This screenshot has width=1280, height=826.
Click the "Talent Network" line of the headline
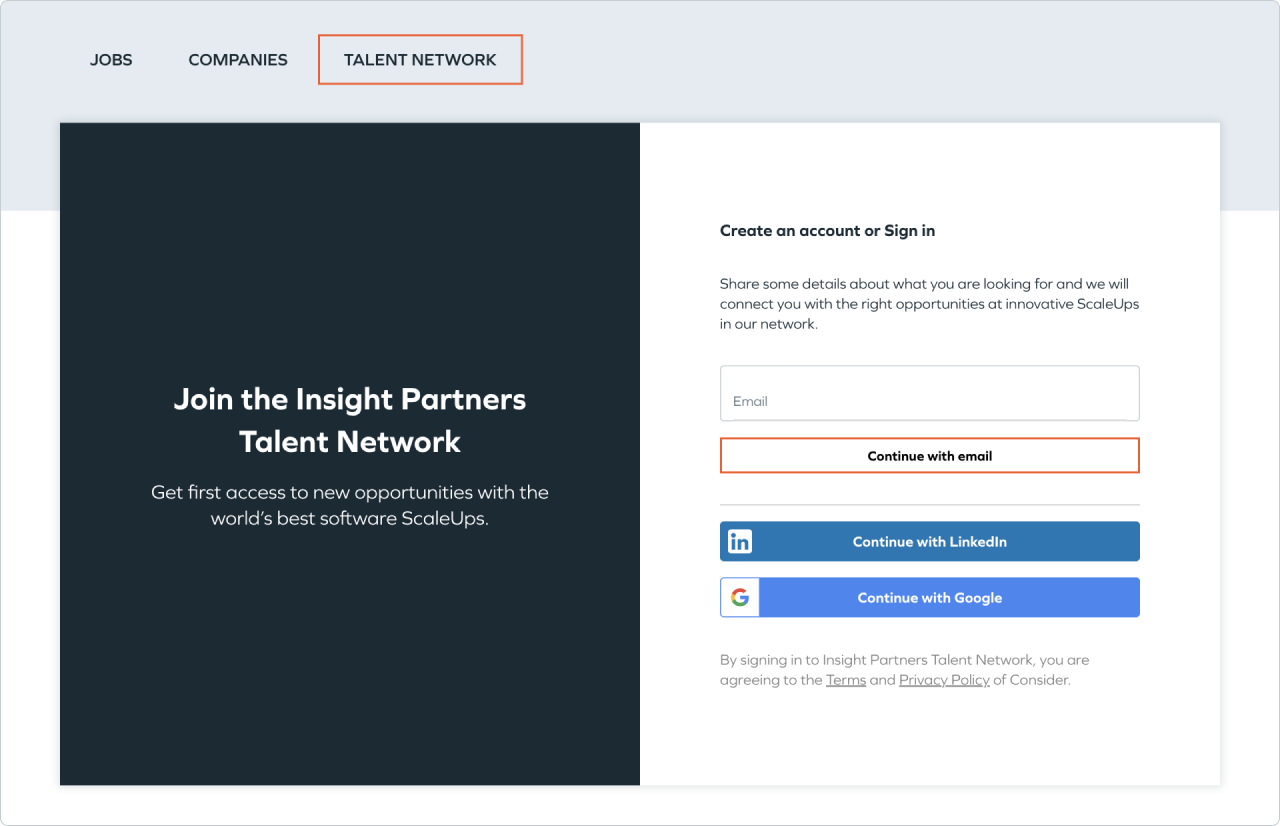click(x=350, y=442)
